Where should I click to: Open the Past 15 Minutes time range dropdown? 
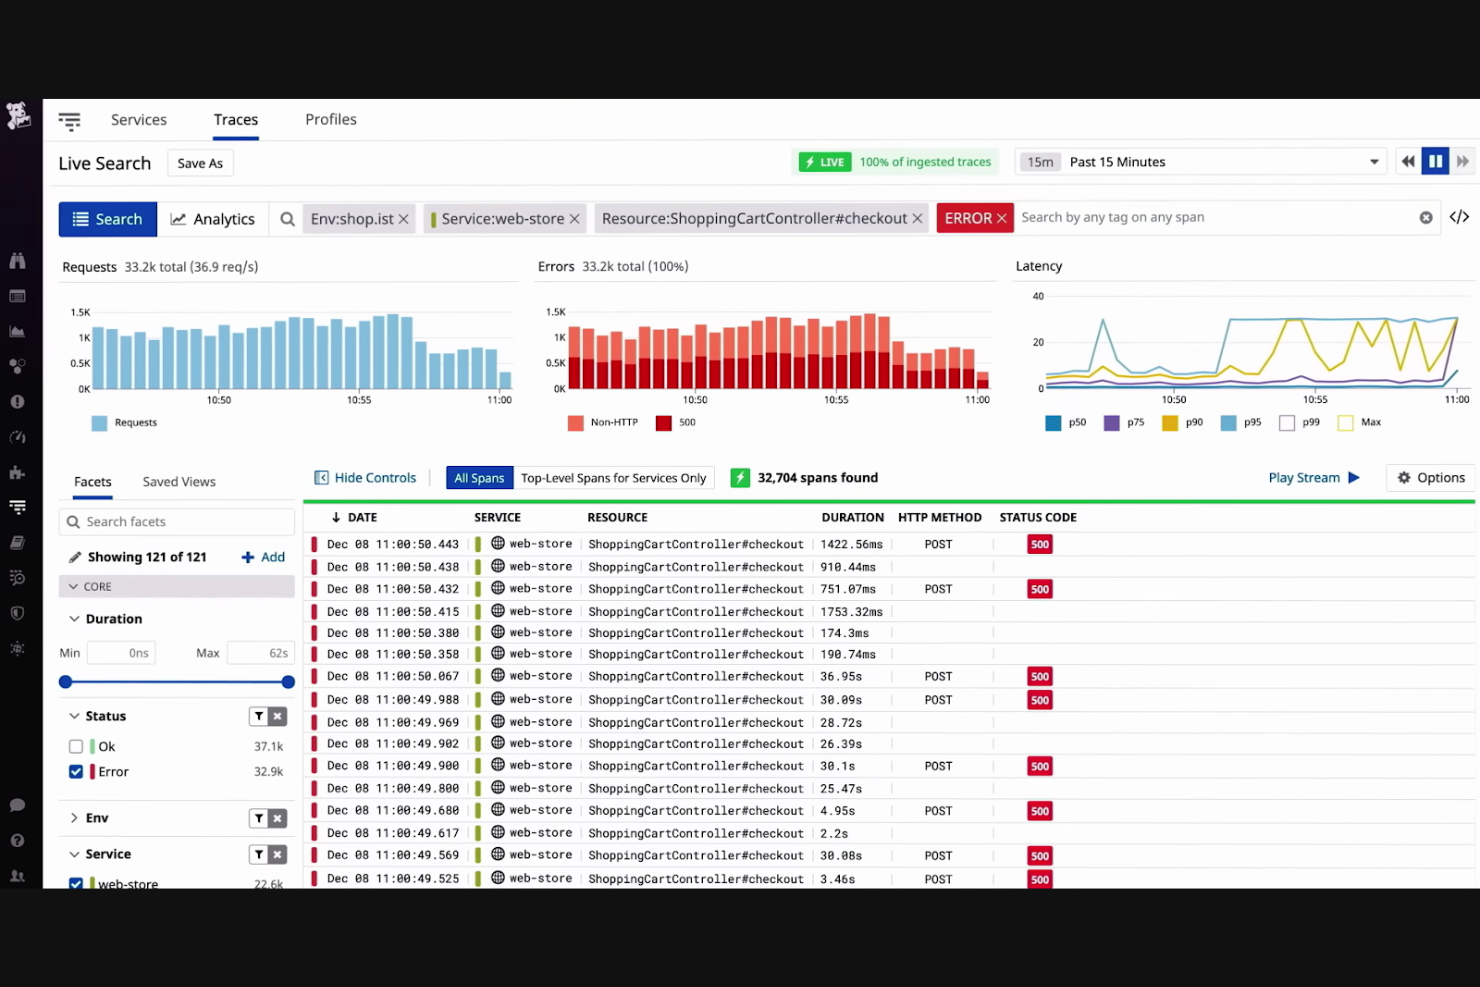coord(1373,161)
